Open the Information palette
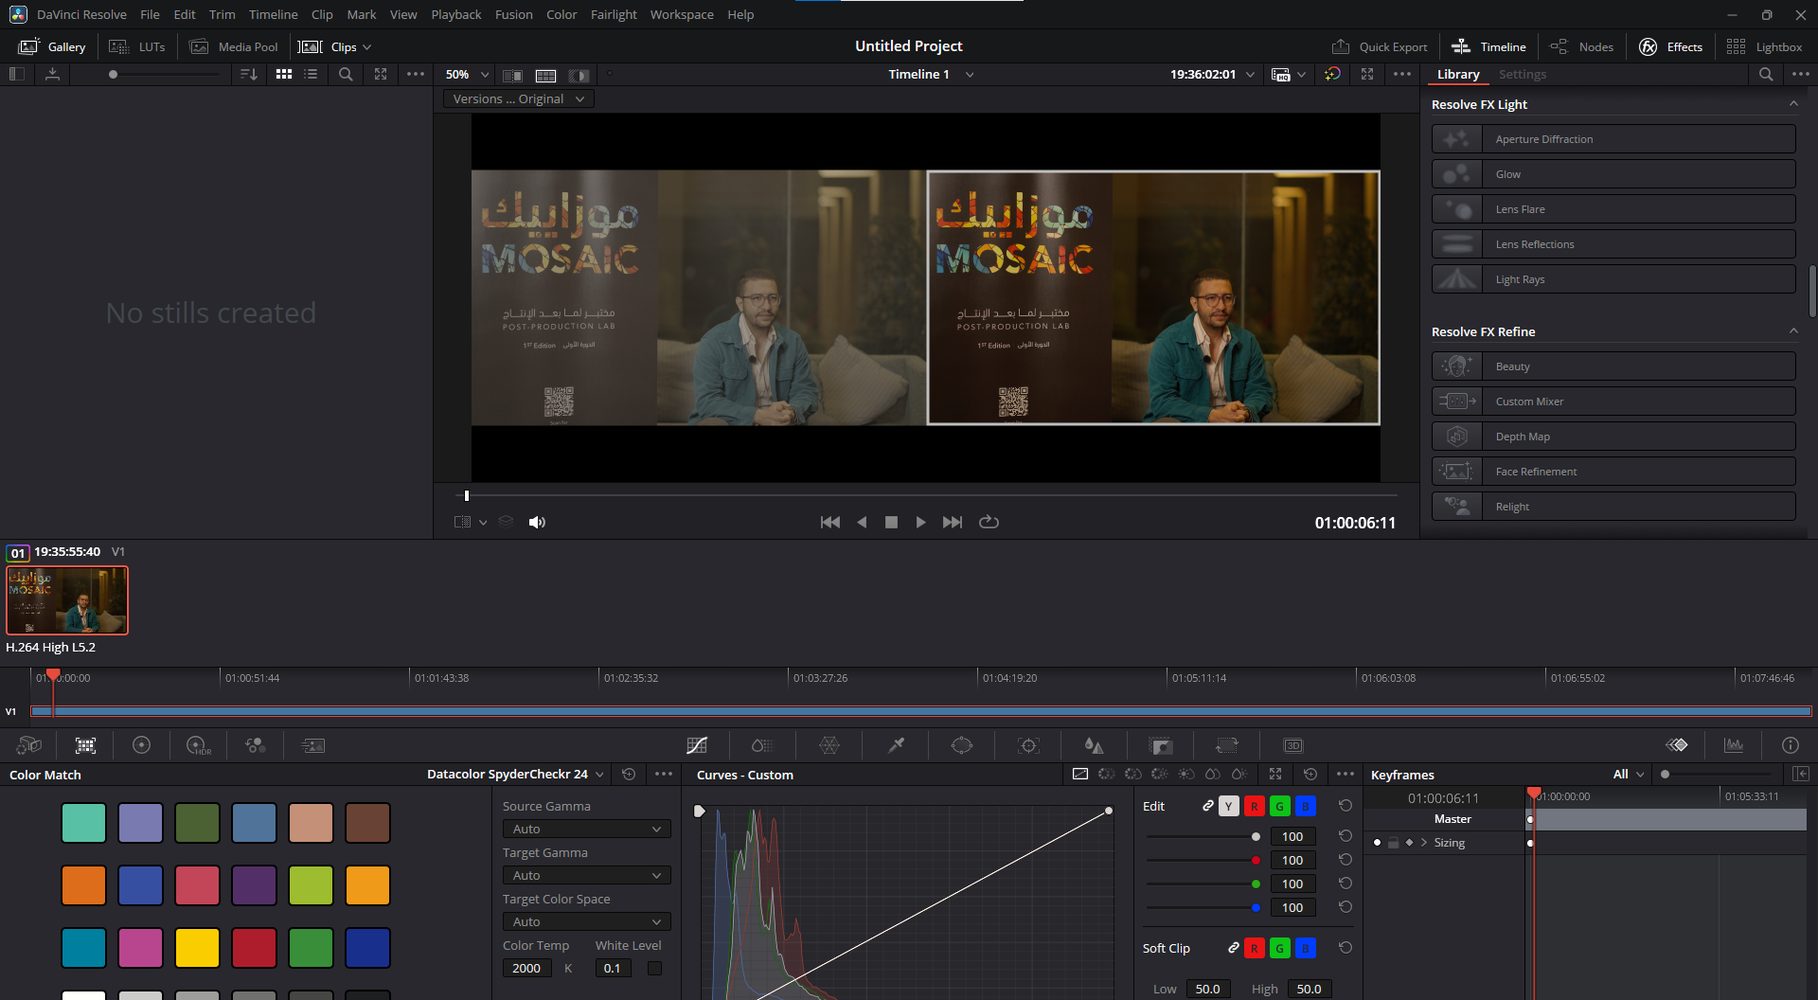The image size is (1818, 1000). coord(1790,745)
